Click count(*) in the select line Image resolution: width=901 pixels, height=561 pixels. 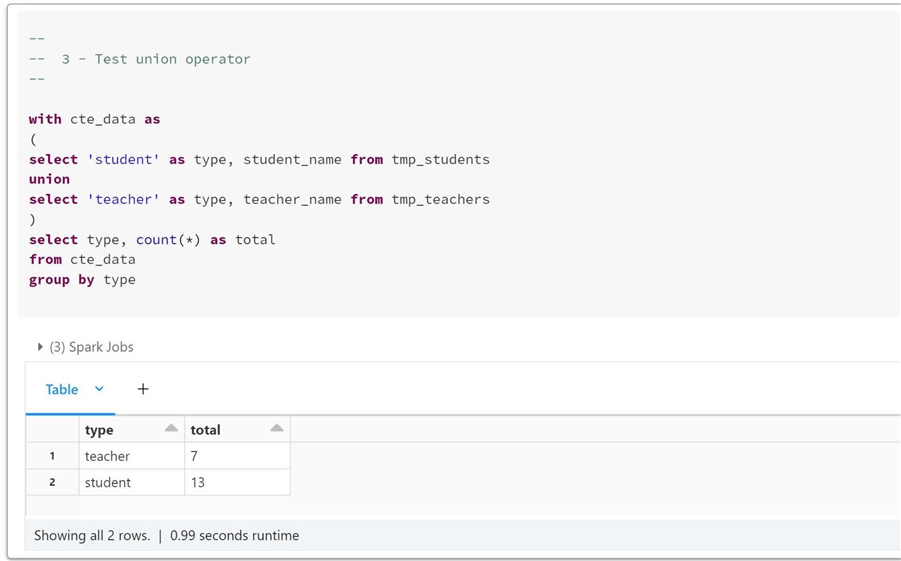pyautogui.click(x=168, y=240)
